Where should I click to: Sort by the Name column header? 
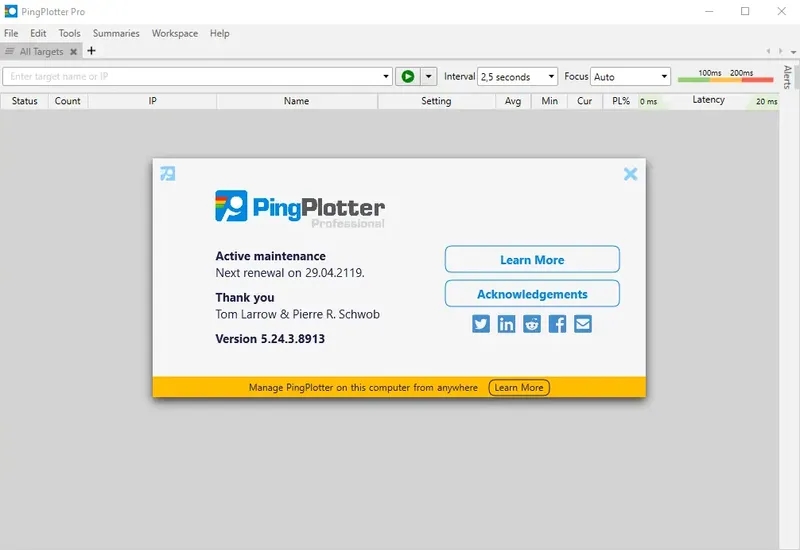click(296, 101)
